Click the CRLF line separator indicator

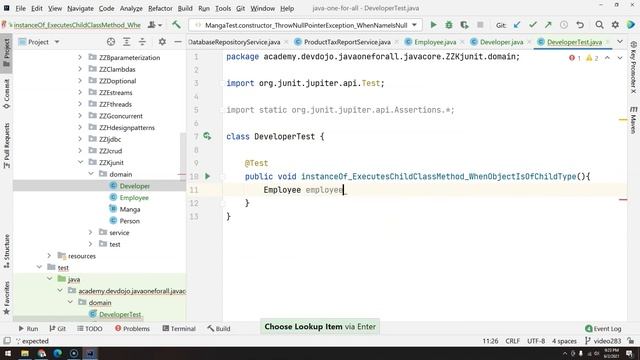(x=512, y=341)
